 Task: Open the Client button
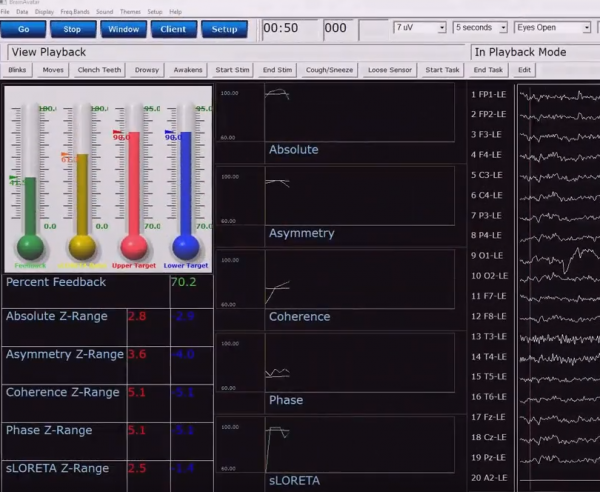pos(173,29)
